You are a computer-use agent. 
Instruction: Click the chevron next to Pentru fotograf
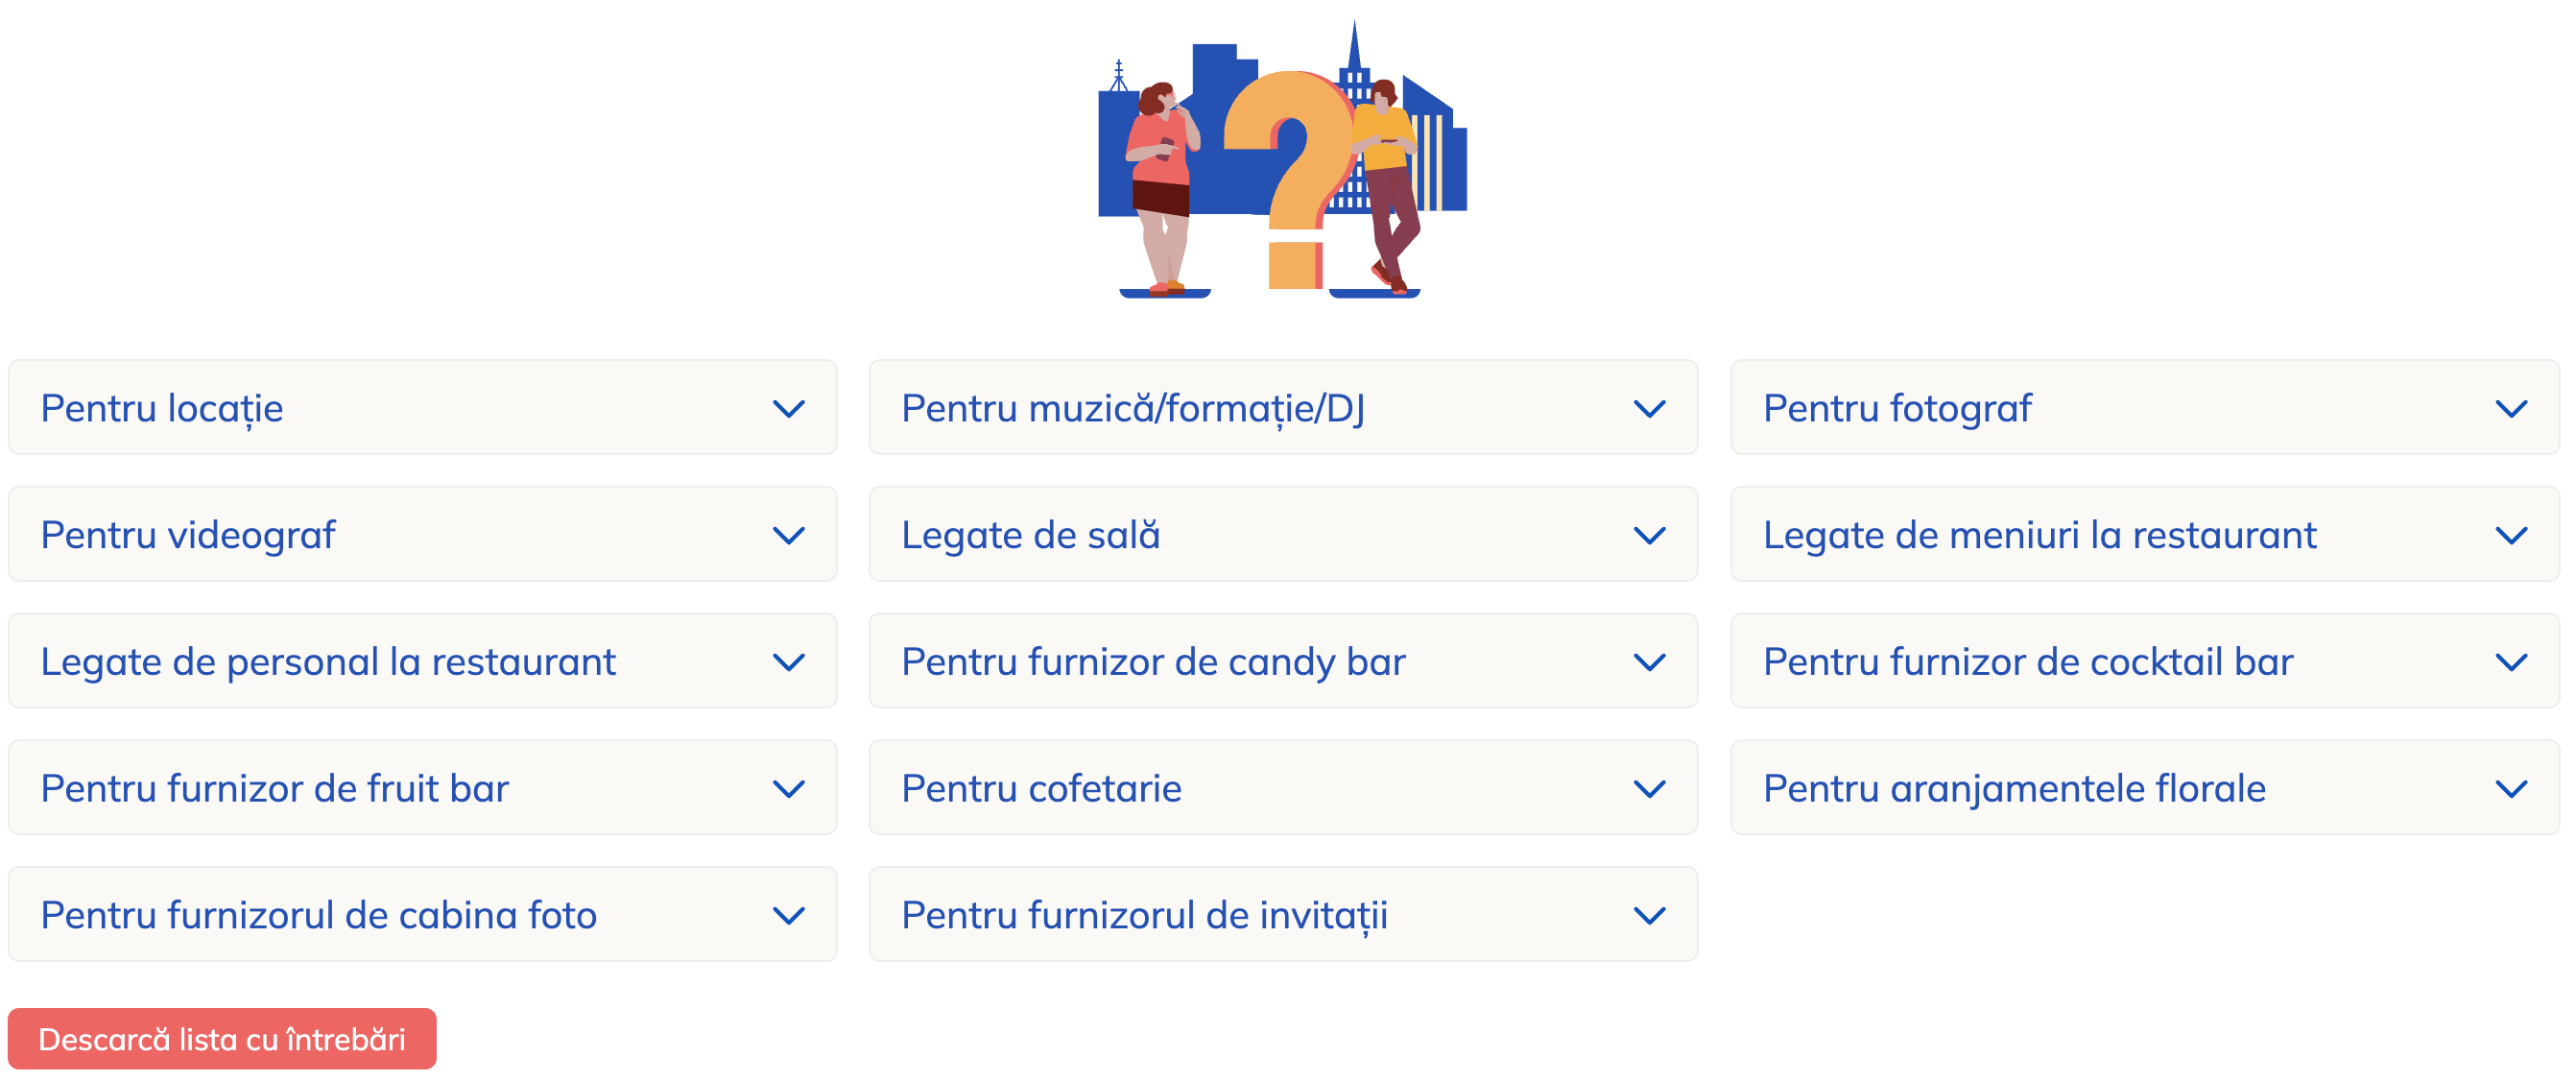pos(2510,409)
